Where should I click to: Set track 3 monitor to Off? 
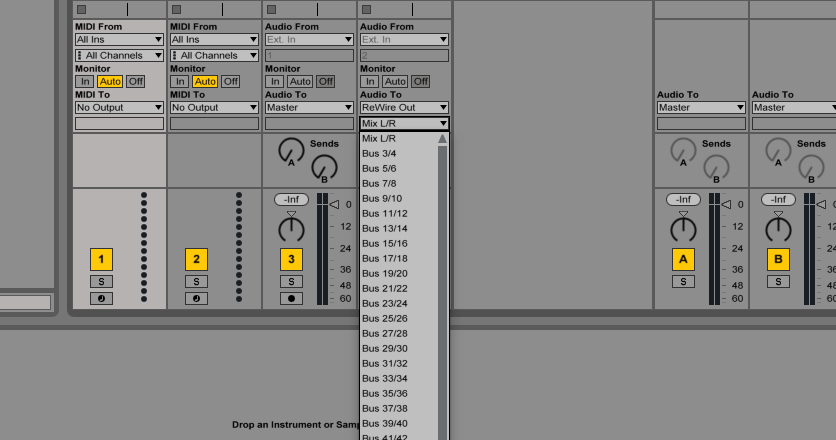325,82
